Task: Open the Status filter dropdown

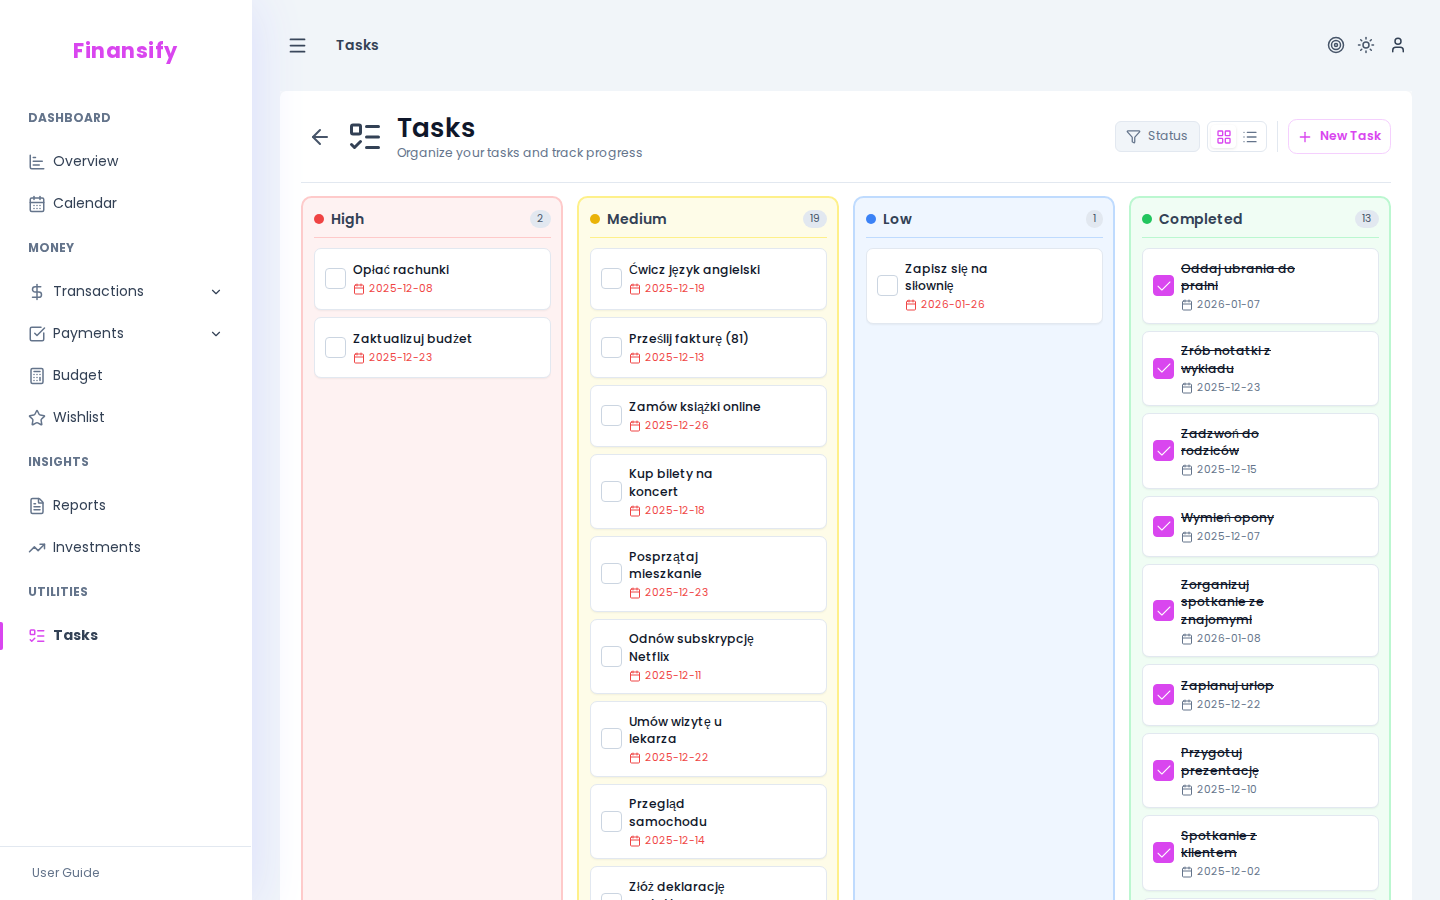Action: pyautogui.click(x=1157, y=136)
